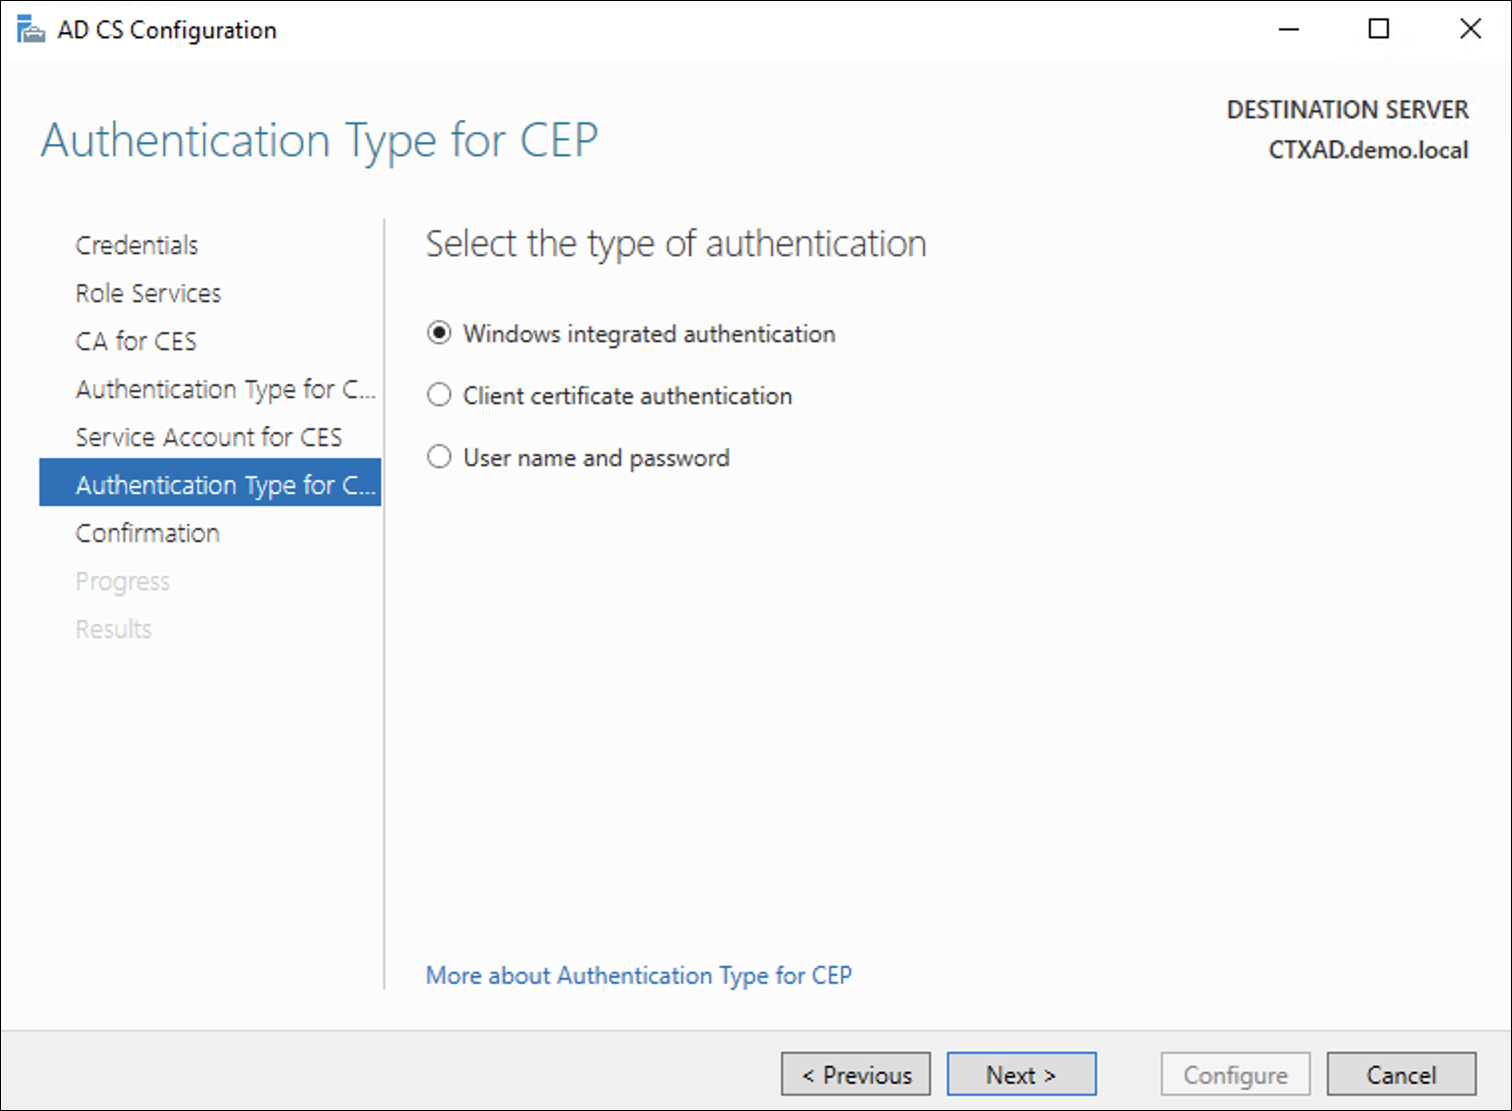Open the More about Authentication Type for CEP link

tap(639, 975)
